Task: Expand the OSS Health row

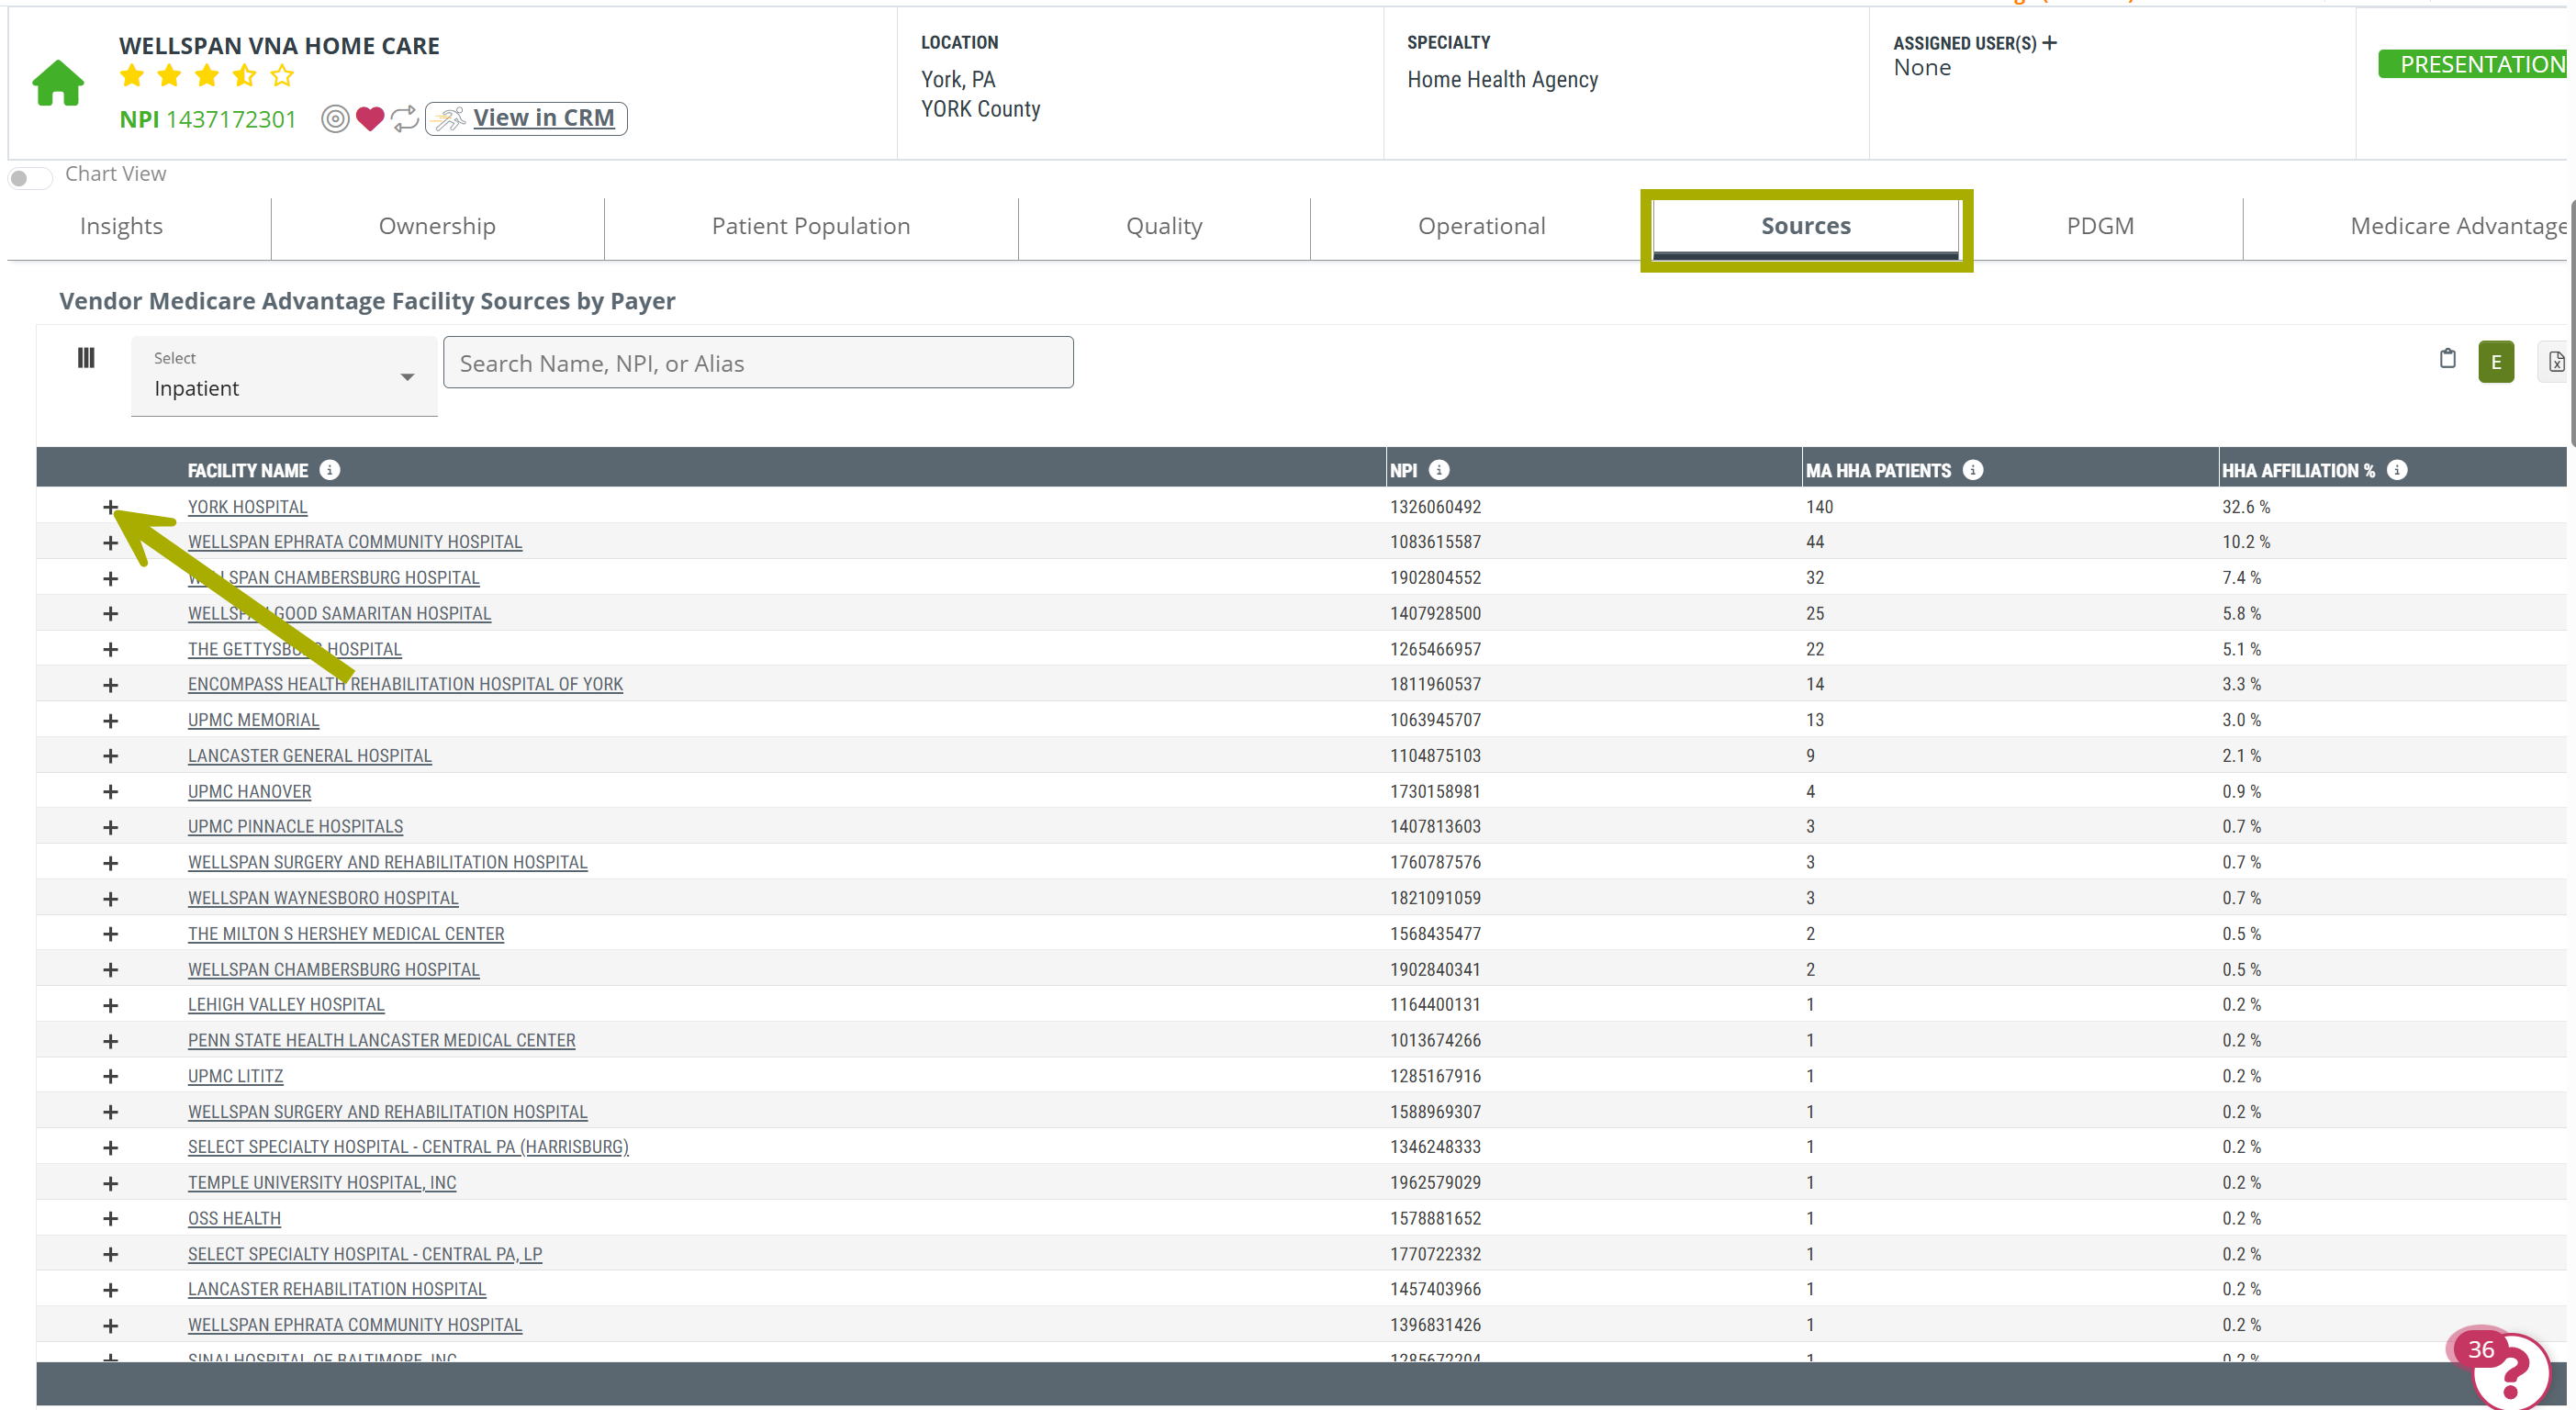Action: [x=111, y=1219]
